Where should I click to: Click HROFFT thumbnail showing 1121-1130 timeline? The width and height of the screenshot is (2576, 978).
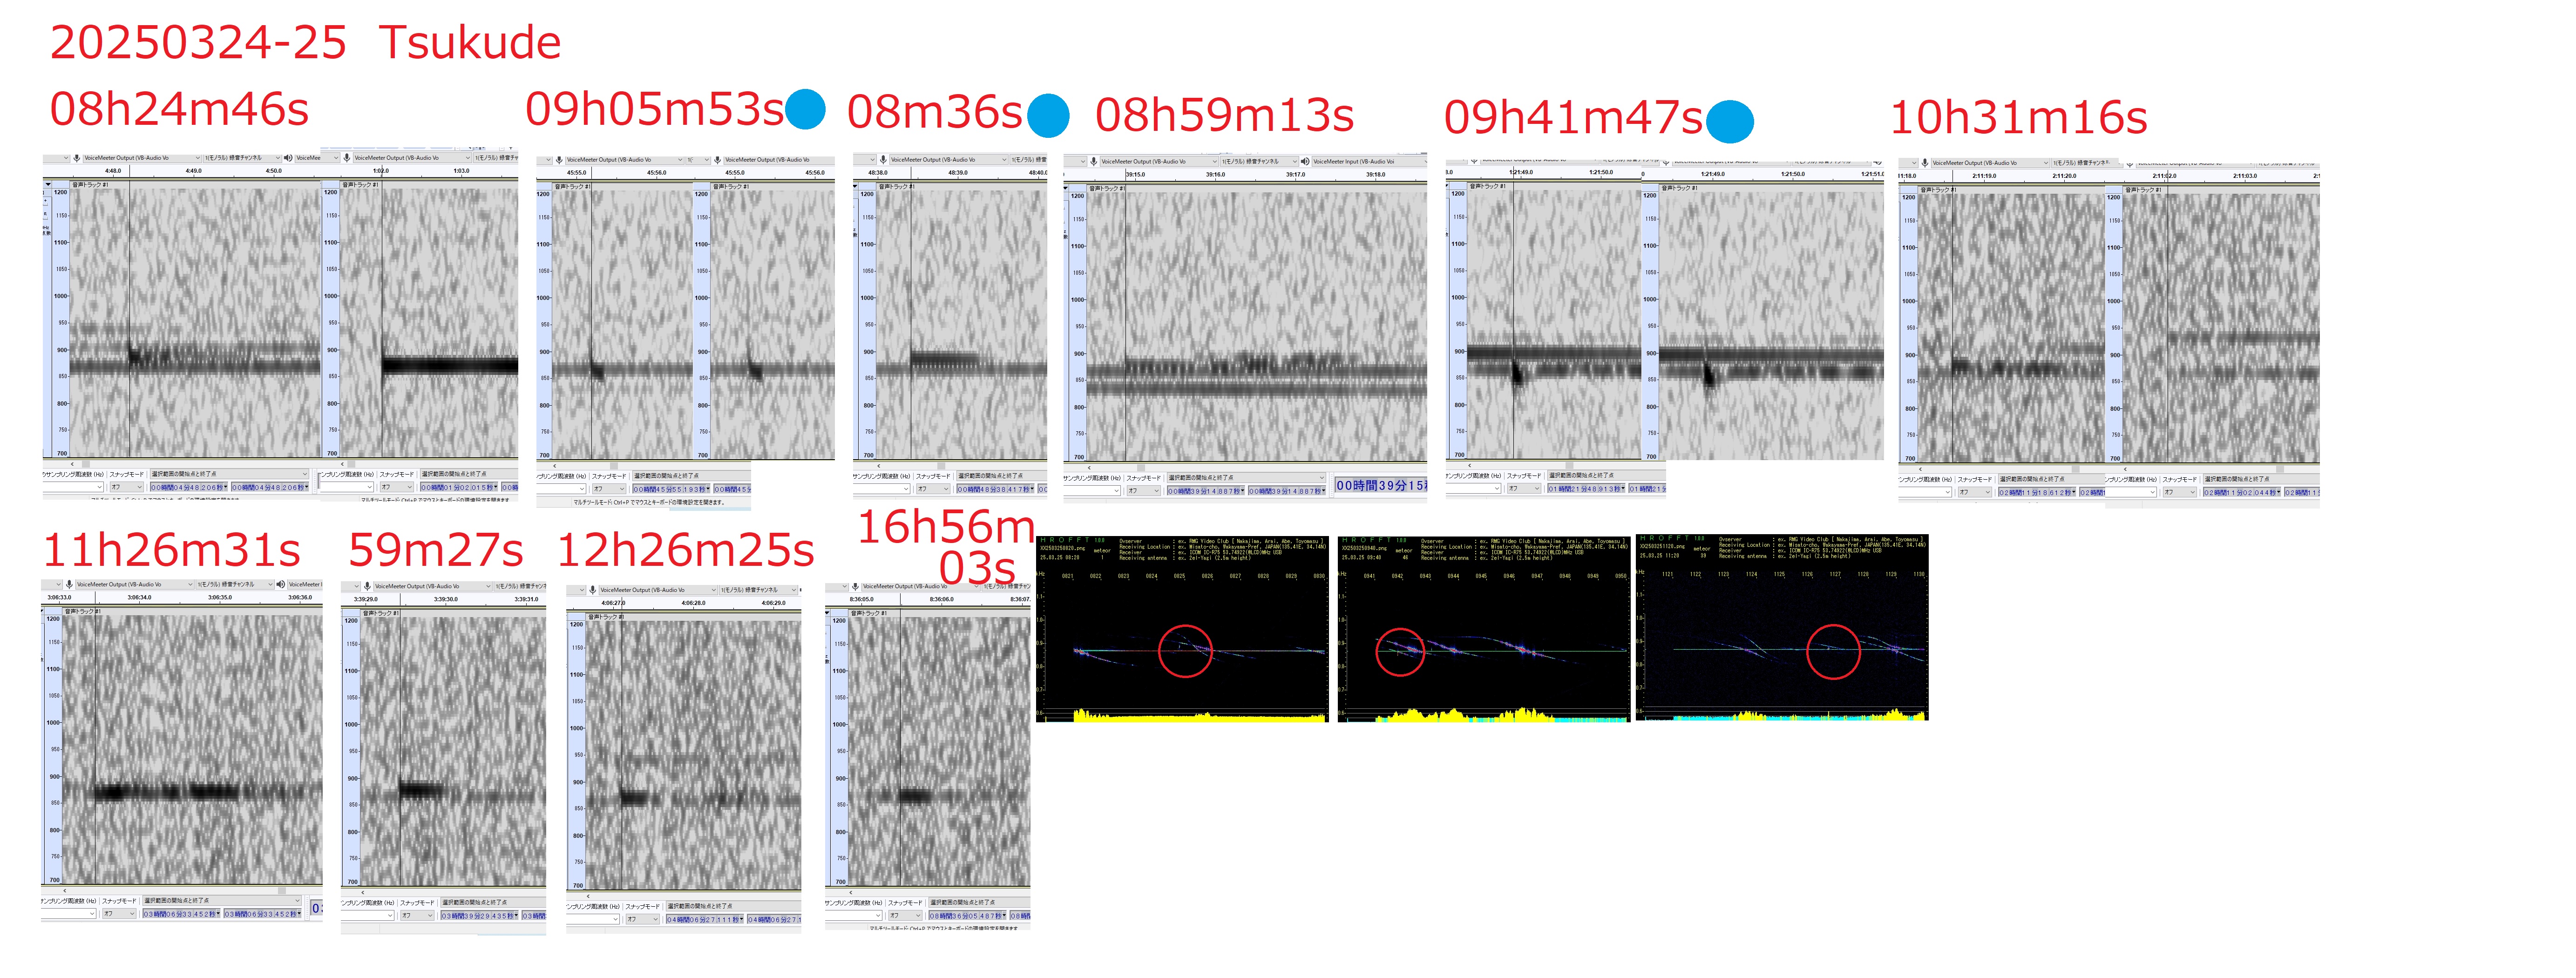click(x=1781, y=627)
